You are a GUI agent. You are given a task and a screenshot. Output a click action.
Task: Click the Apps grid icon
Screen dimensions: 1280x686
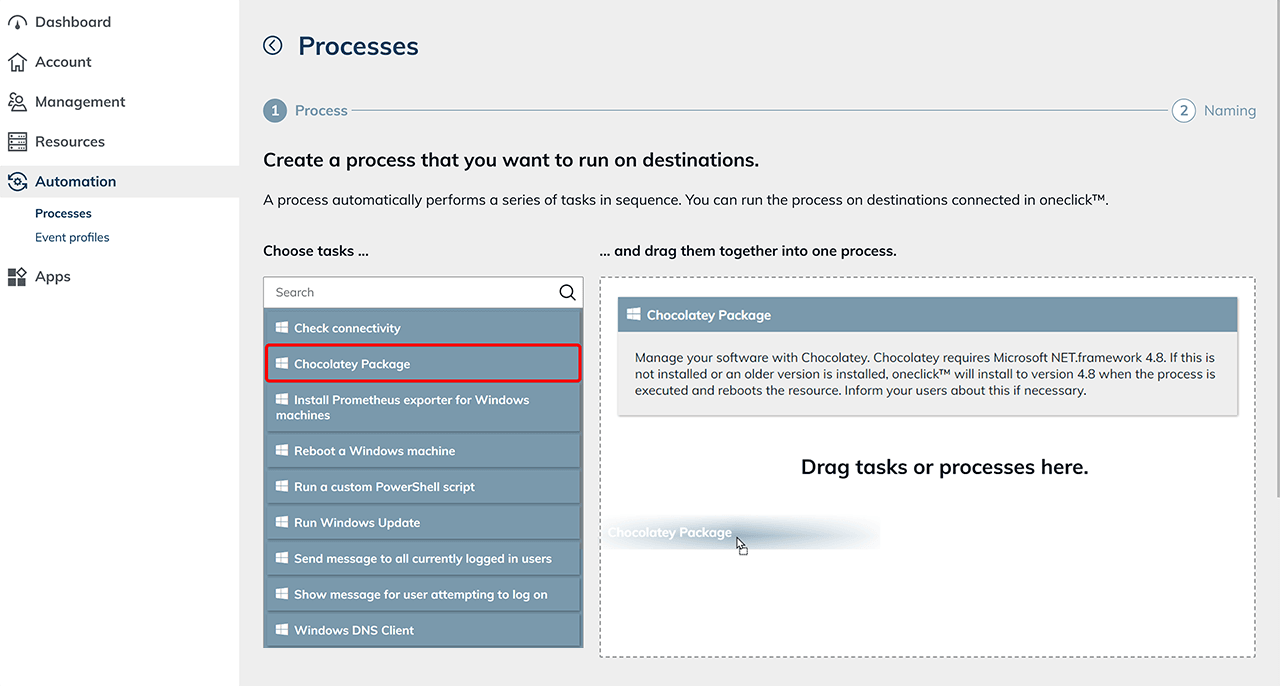point(17,277)
